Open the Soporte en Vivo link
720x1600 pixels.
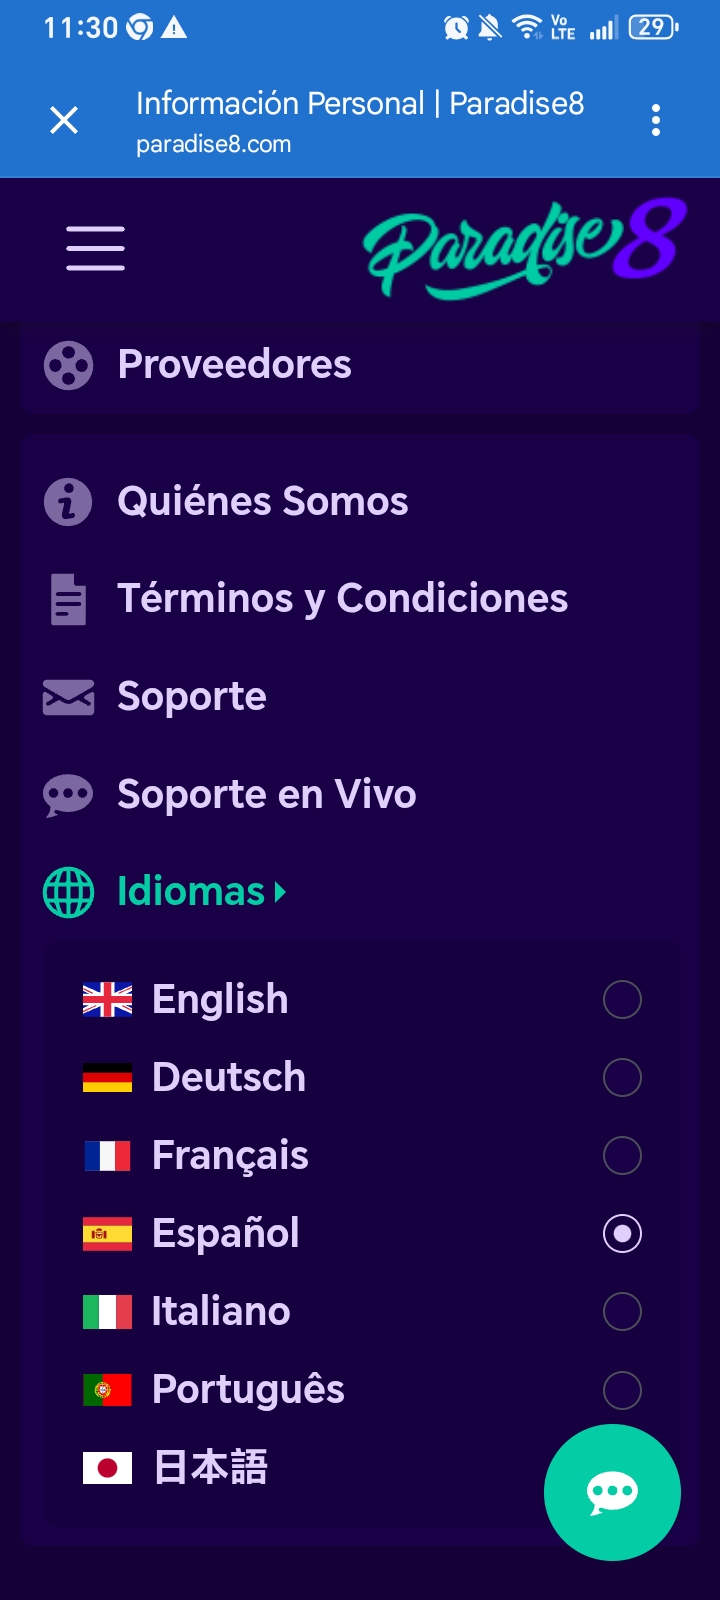pos(266,795)
